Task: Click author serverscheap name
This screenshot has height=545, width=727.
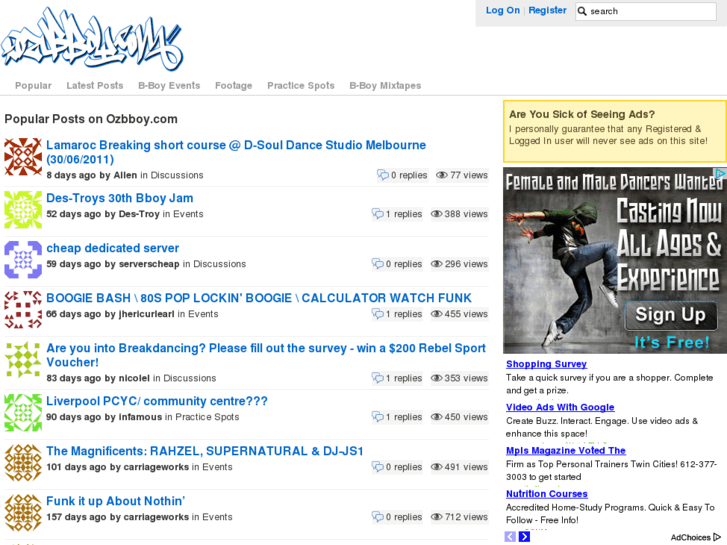Action: pos(149,264)
